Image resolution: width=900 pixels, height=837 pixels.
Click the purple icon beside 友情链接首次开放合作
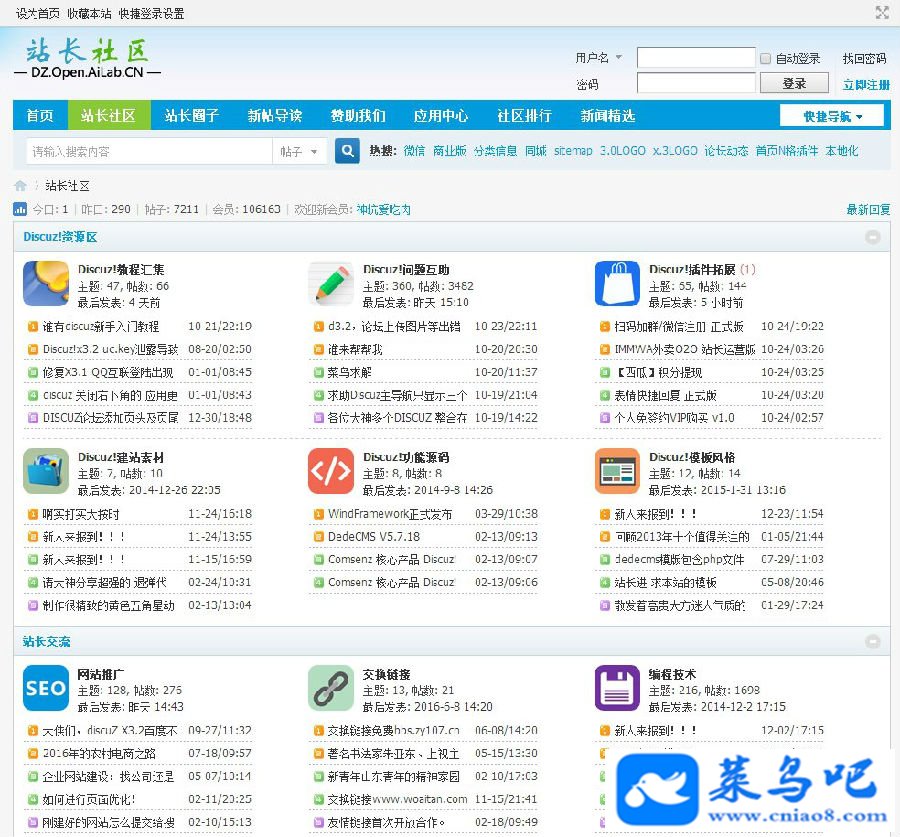pyautogui.click(x=319, y=823)
